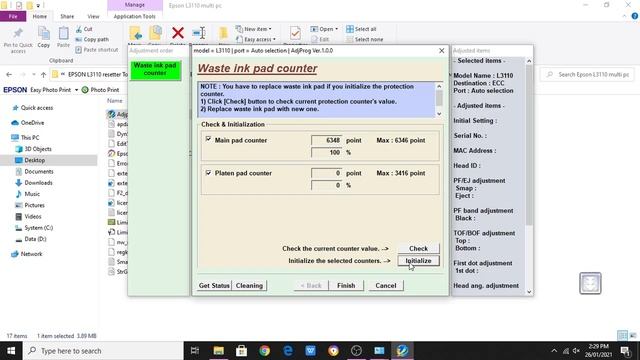The width and height of the screenshot is (640, 360).
Task: Open the View ribbon tab
Action: click(93, 16)
